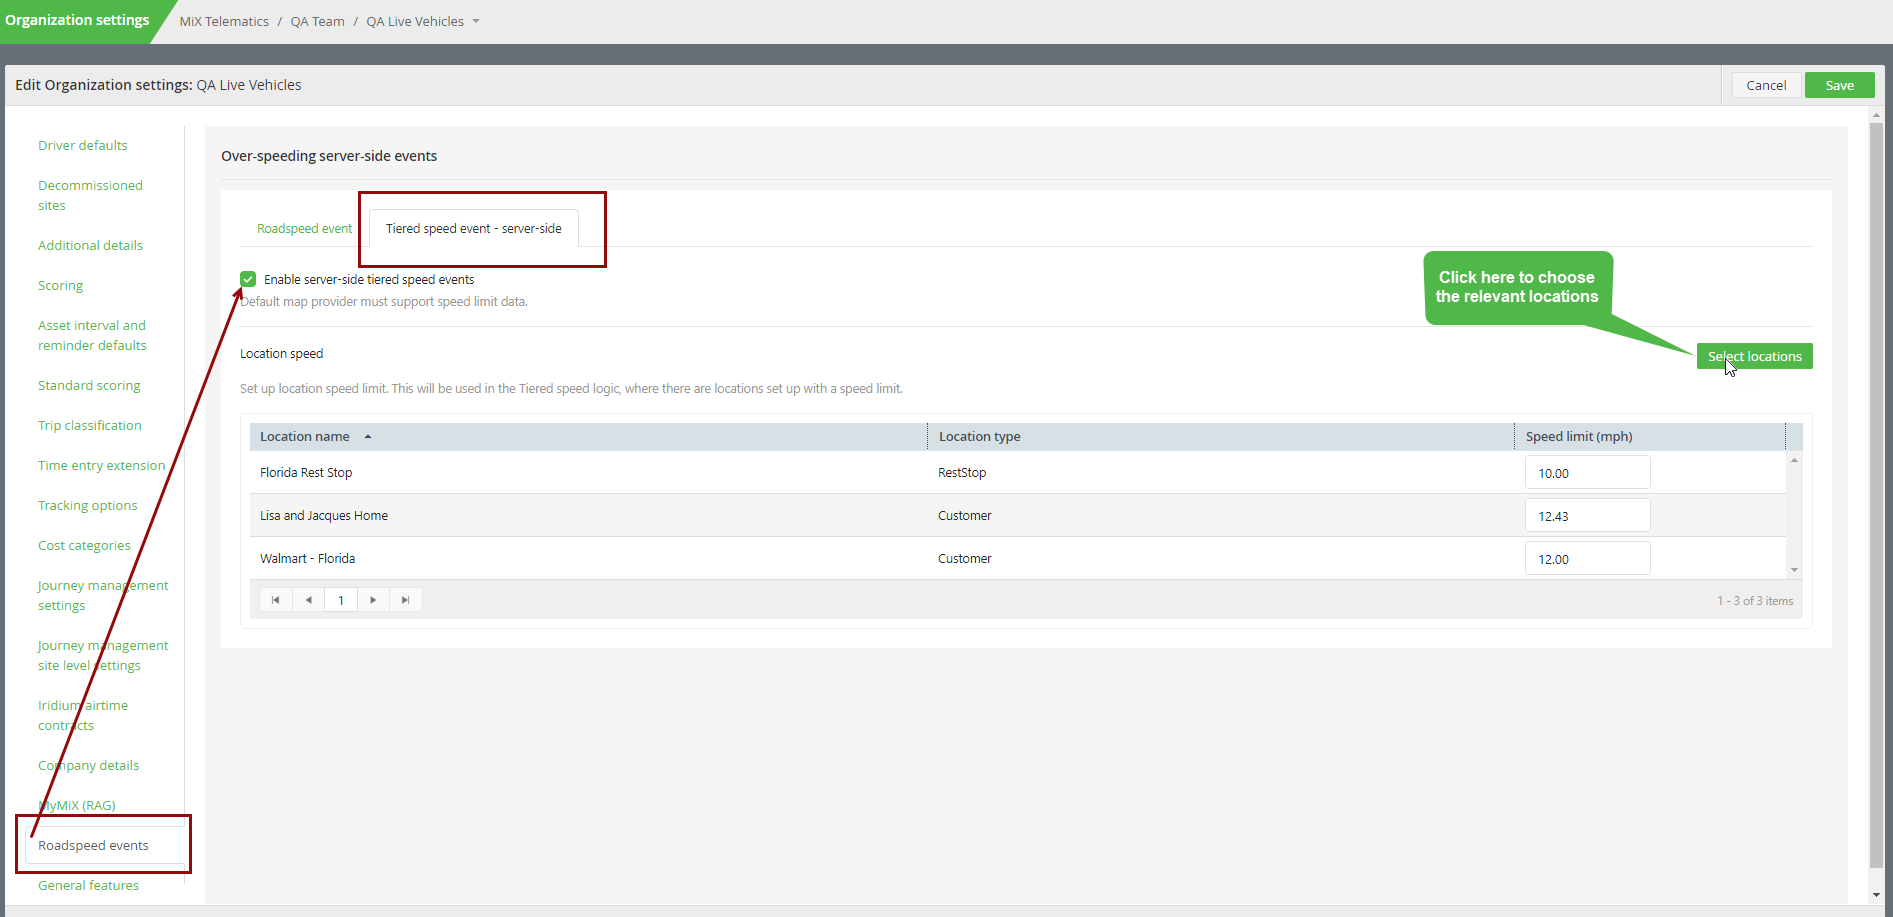Select Walmart - Florida location name cell
The height and width of the screenshot is (917, 1893).
pyautogui.click(x=307, y=559)
